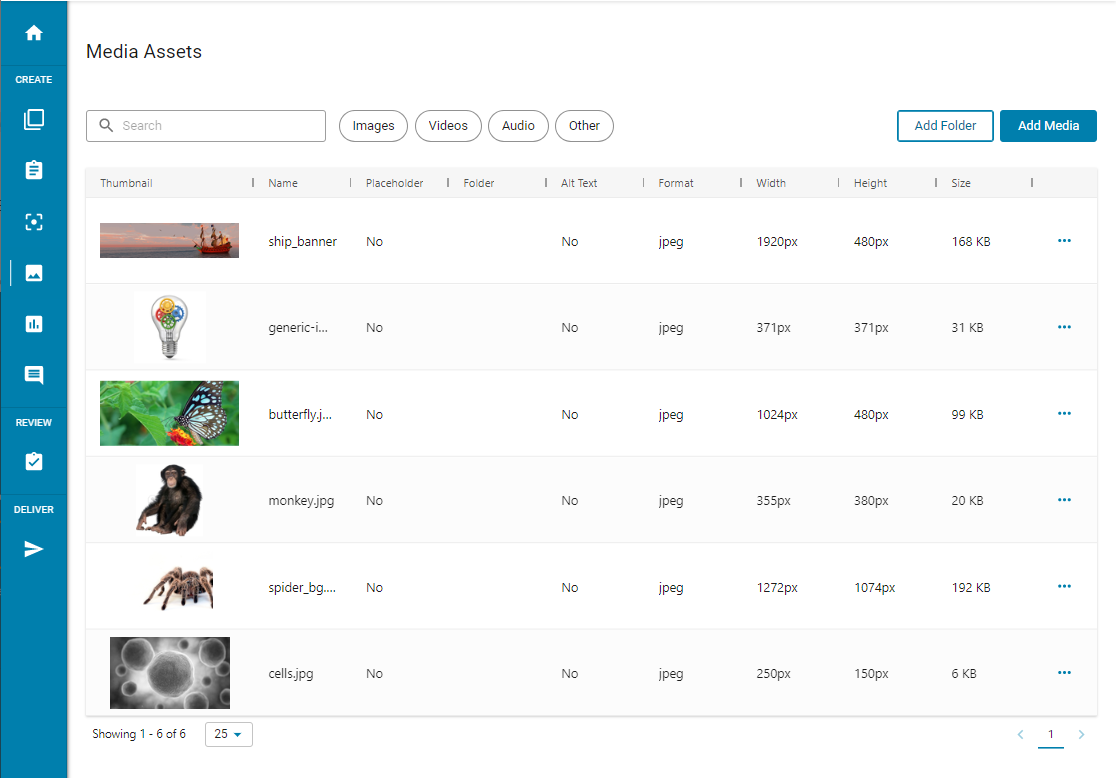Click the Showing 1 - 6 of 6 text
This screenshot has height=778, width=1116.
(x=139, y=734)
